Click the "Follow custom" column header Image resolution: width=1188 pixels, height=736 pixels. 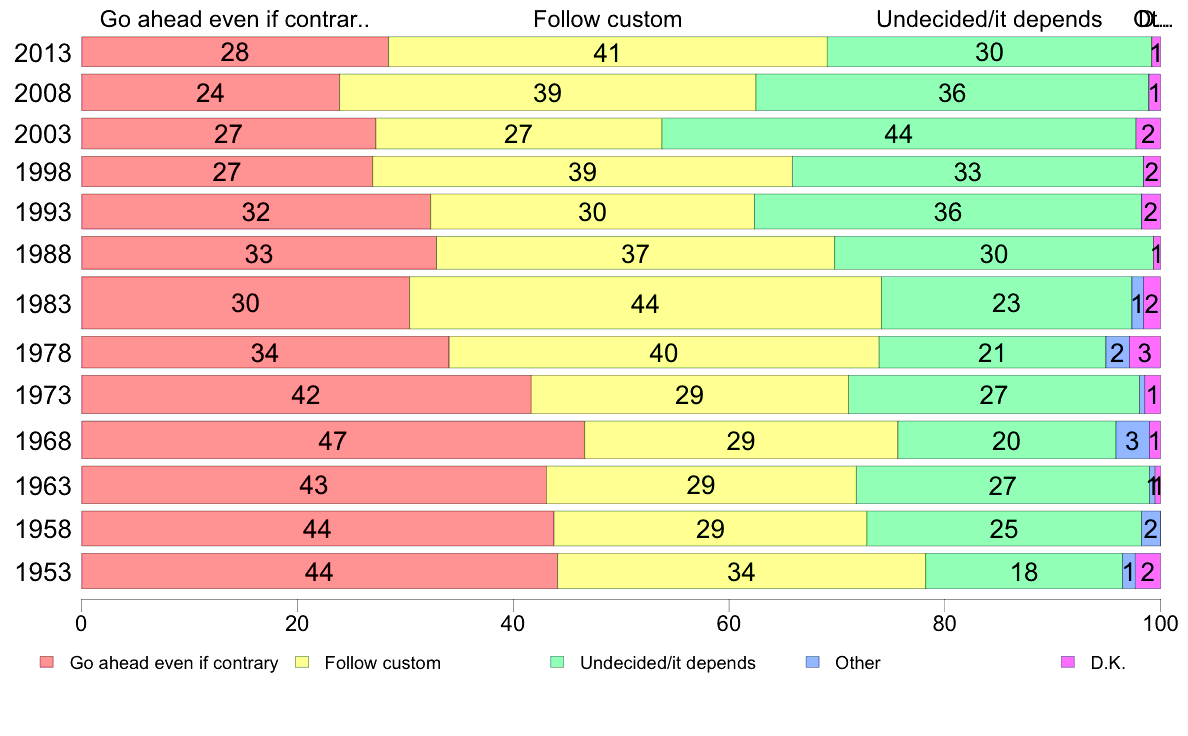[607, 19]
